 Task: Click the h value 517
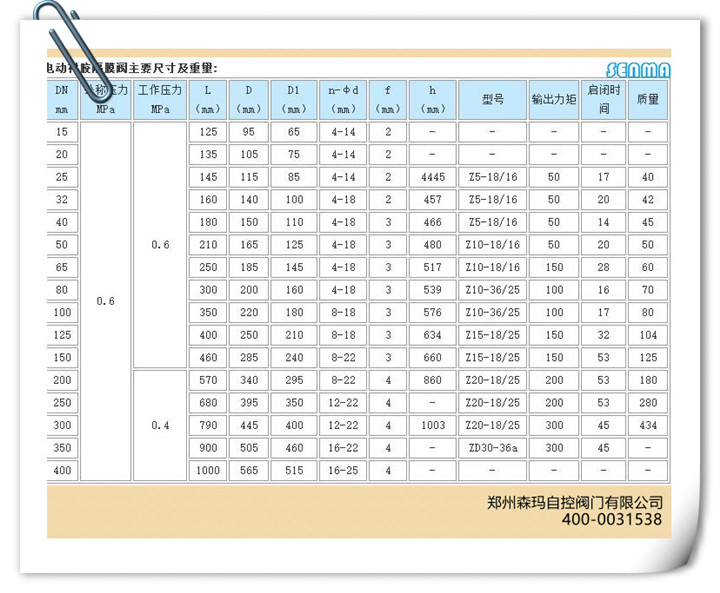pyautogui.click(x=433, y=267)
